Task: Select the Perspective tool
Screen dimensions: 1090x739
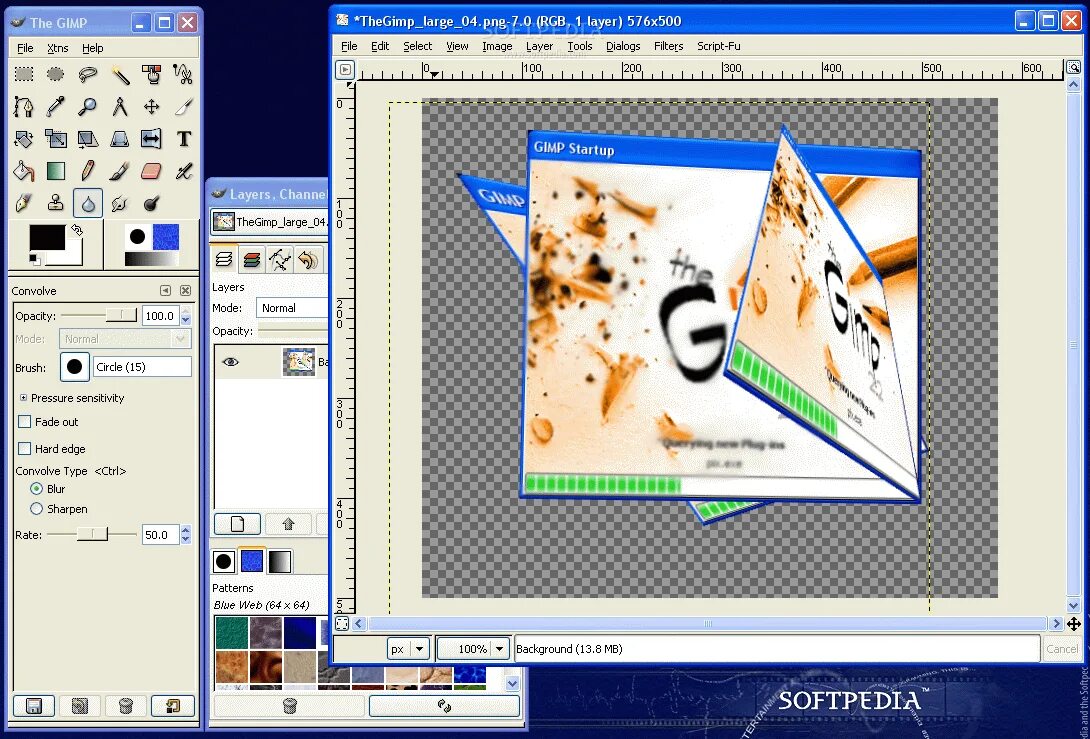Action: point(120,138)
